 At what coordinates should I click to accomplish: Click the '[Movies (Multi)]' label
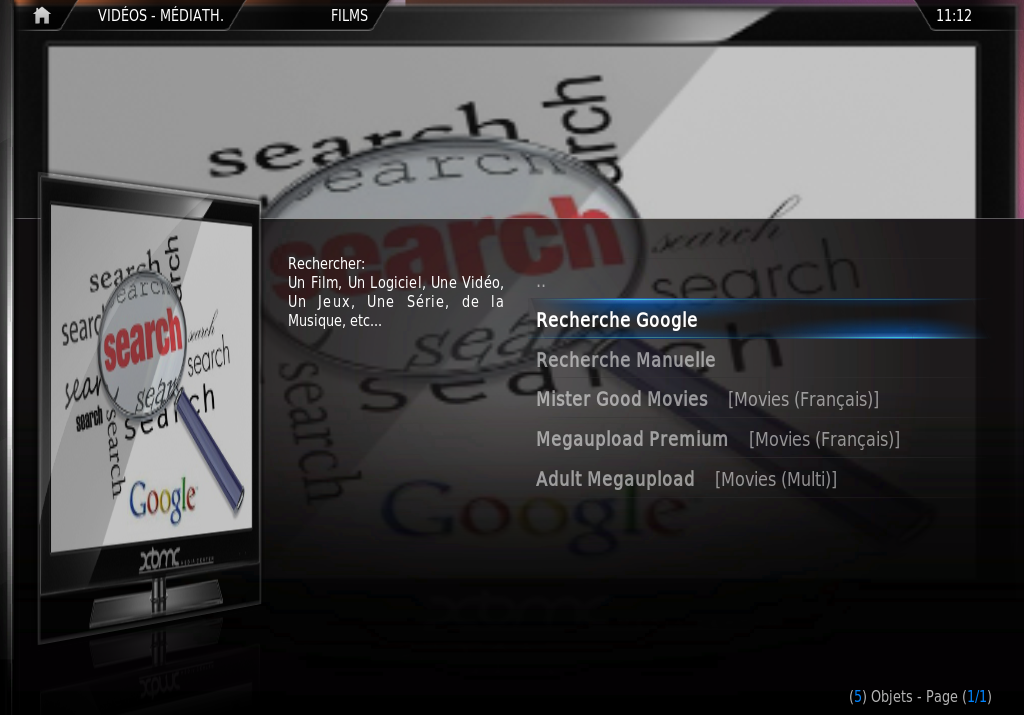pyautogui.click(x=776, y=480)
